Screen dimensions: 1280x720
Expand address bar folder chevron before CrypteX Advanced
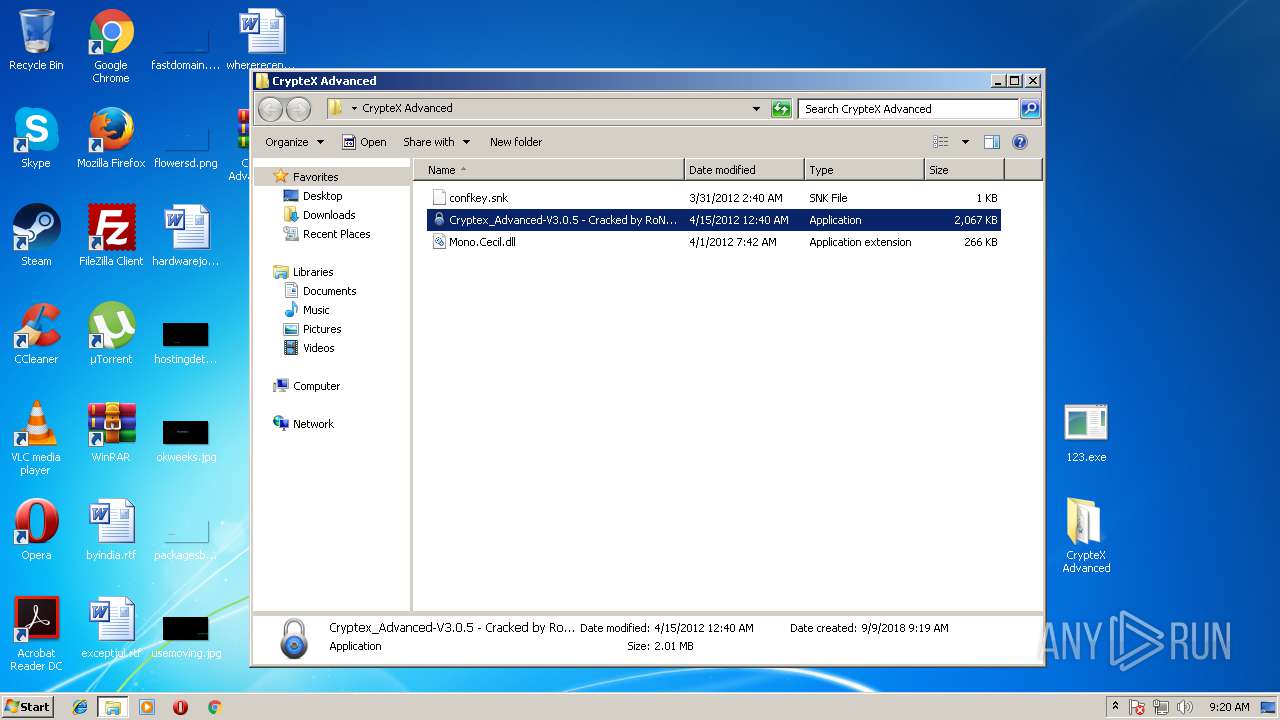[x=354, y=108]
